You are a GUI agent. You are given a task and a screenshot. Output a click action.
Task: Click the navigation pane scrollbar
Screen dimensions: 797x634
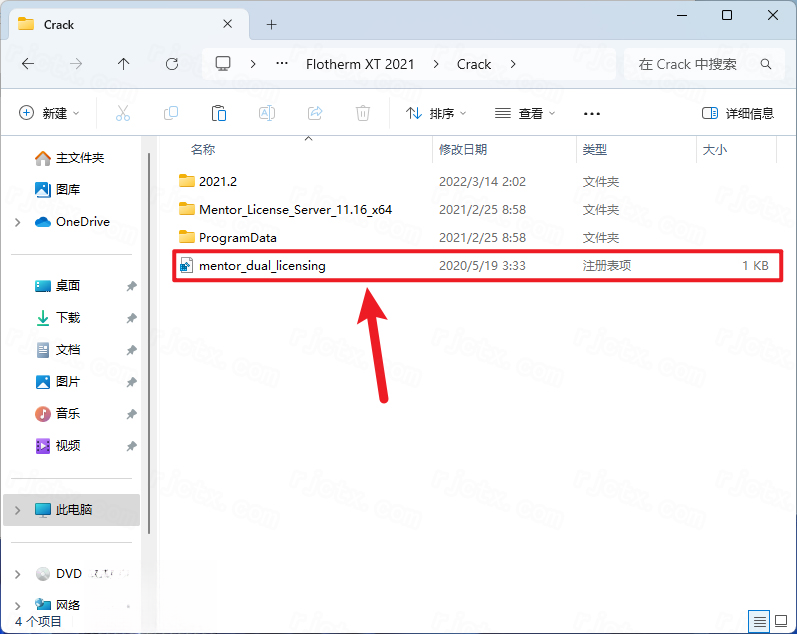[149, 343]
